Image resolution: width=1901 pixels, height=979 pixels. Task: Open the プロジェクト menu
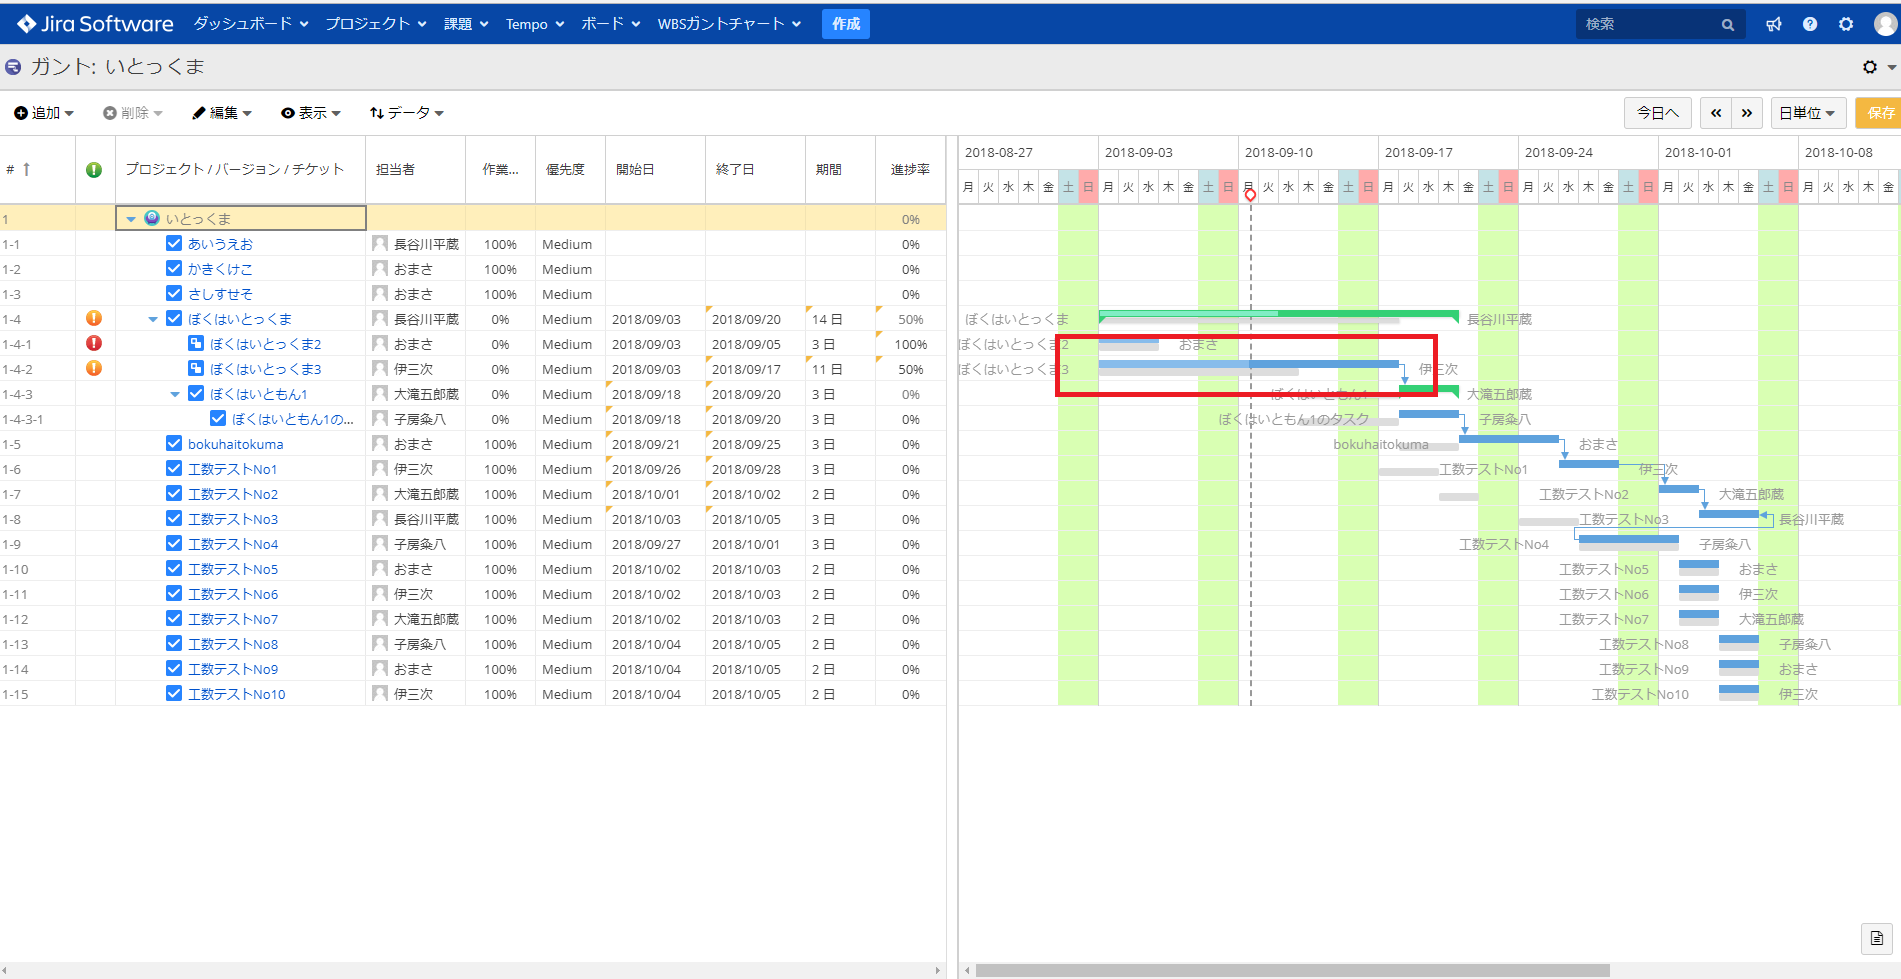376,24
